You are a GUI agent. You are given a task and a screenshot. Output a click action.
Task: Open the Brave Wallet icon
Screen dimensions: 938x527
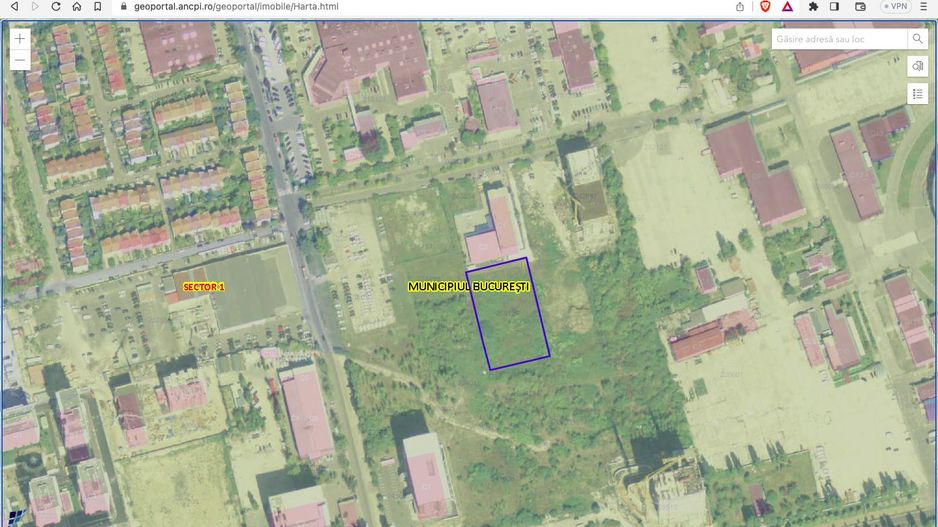tap(859, 6)
